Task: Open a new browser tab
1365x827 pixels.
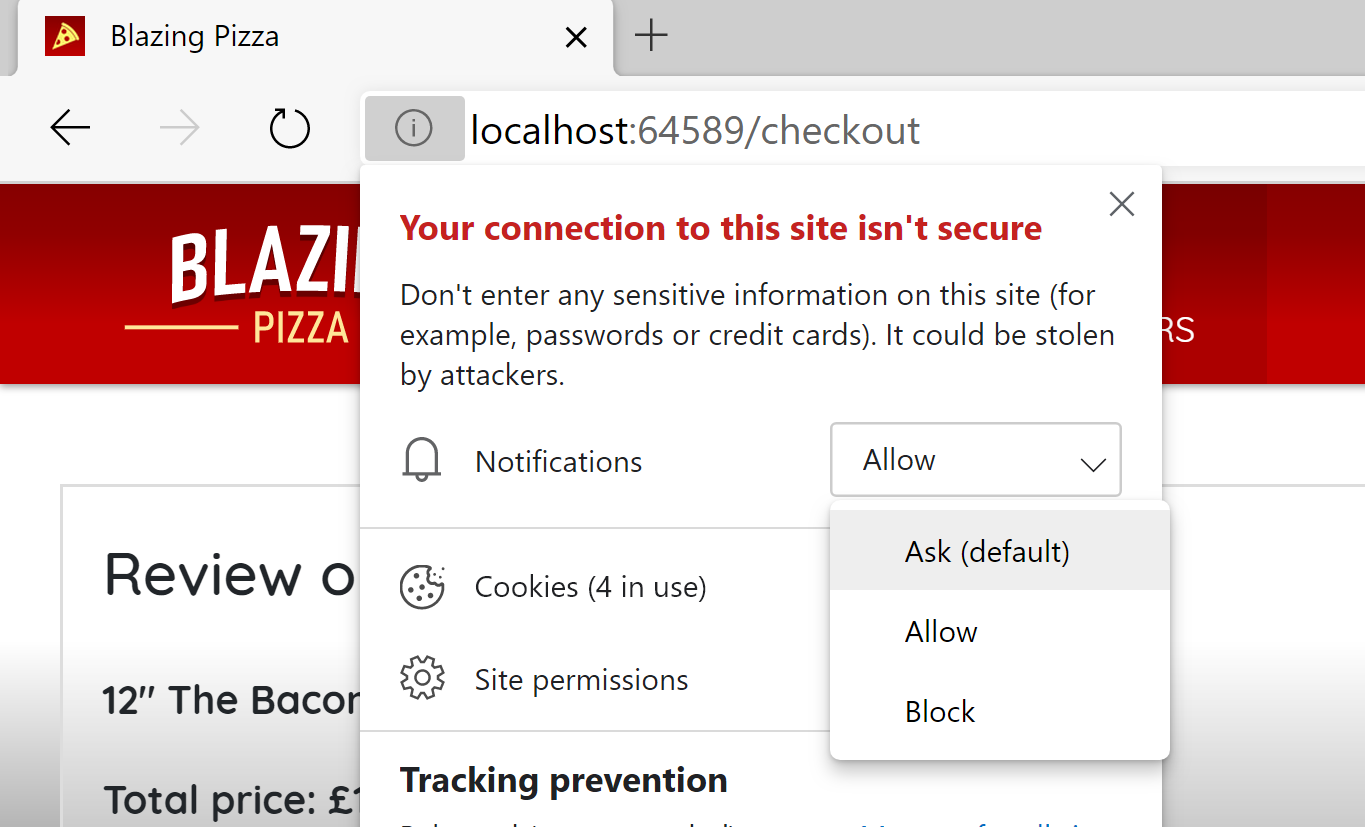Action: [x=651, y=36]
